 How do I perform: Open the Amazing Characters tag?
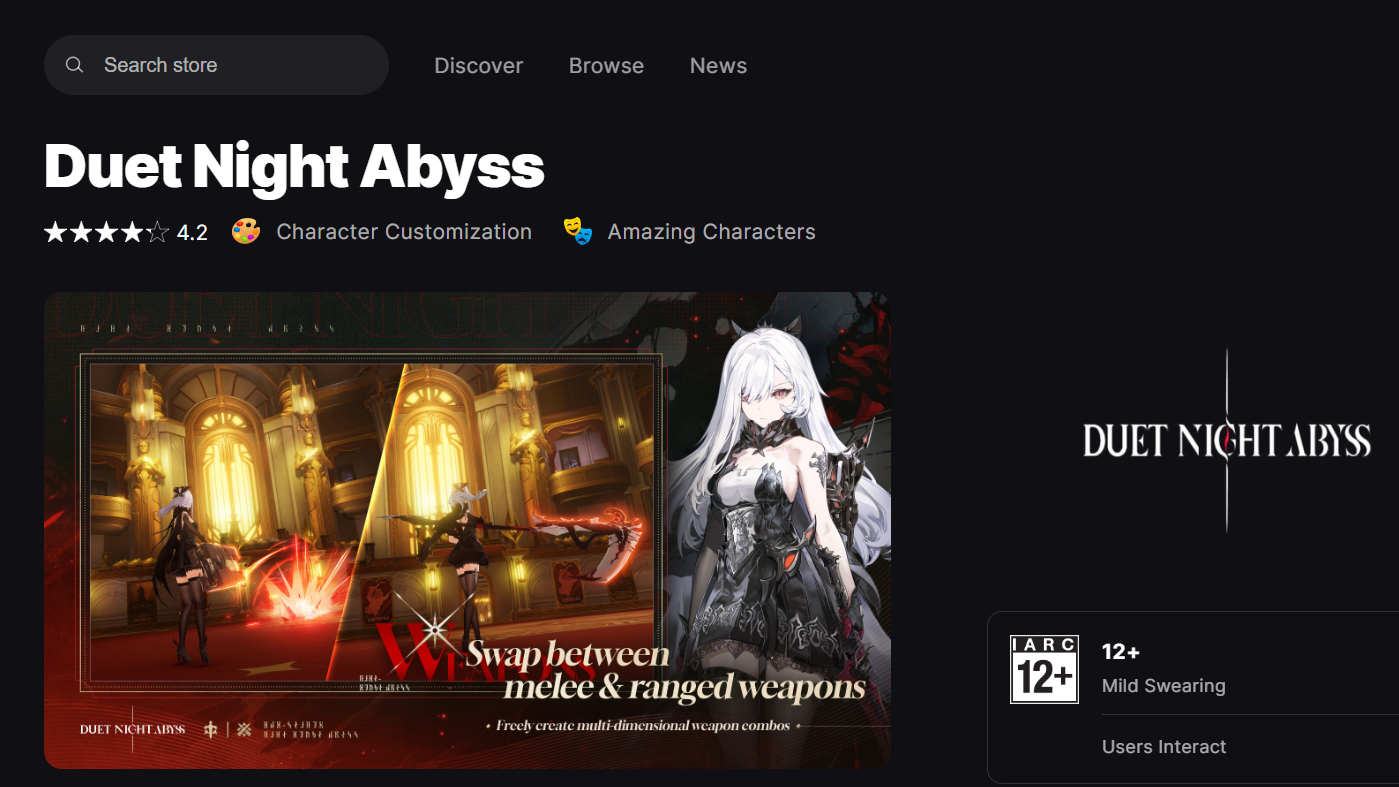point(711,232)
